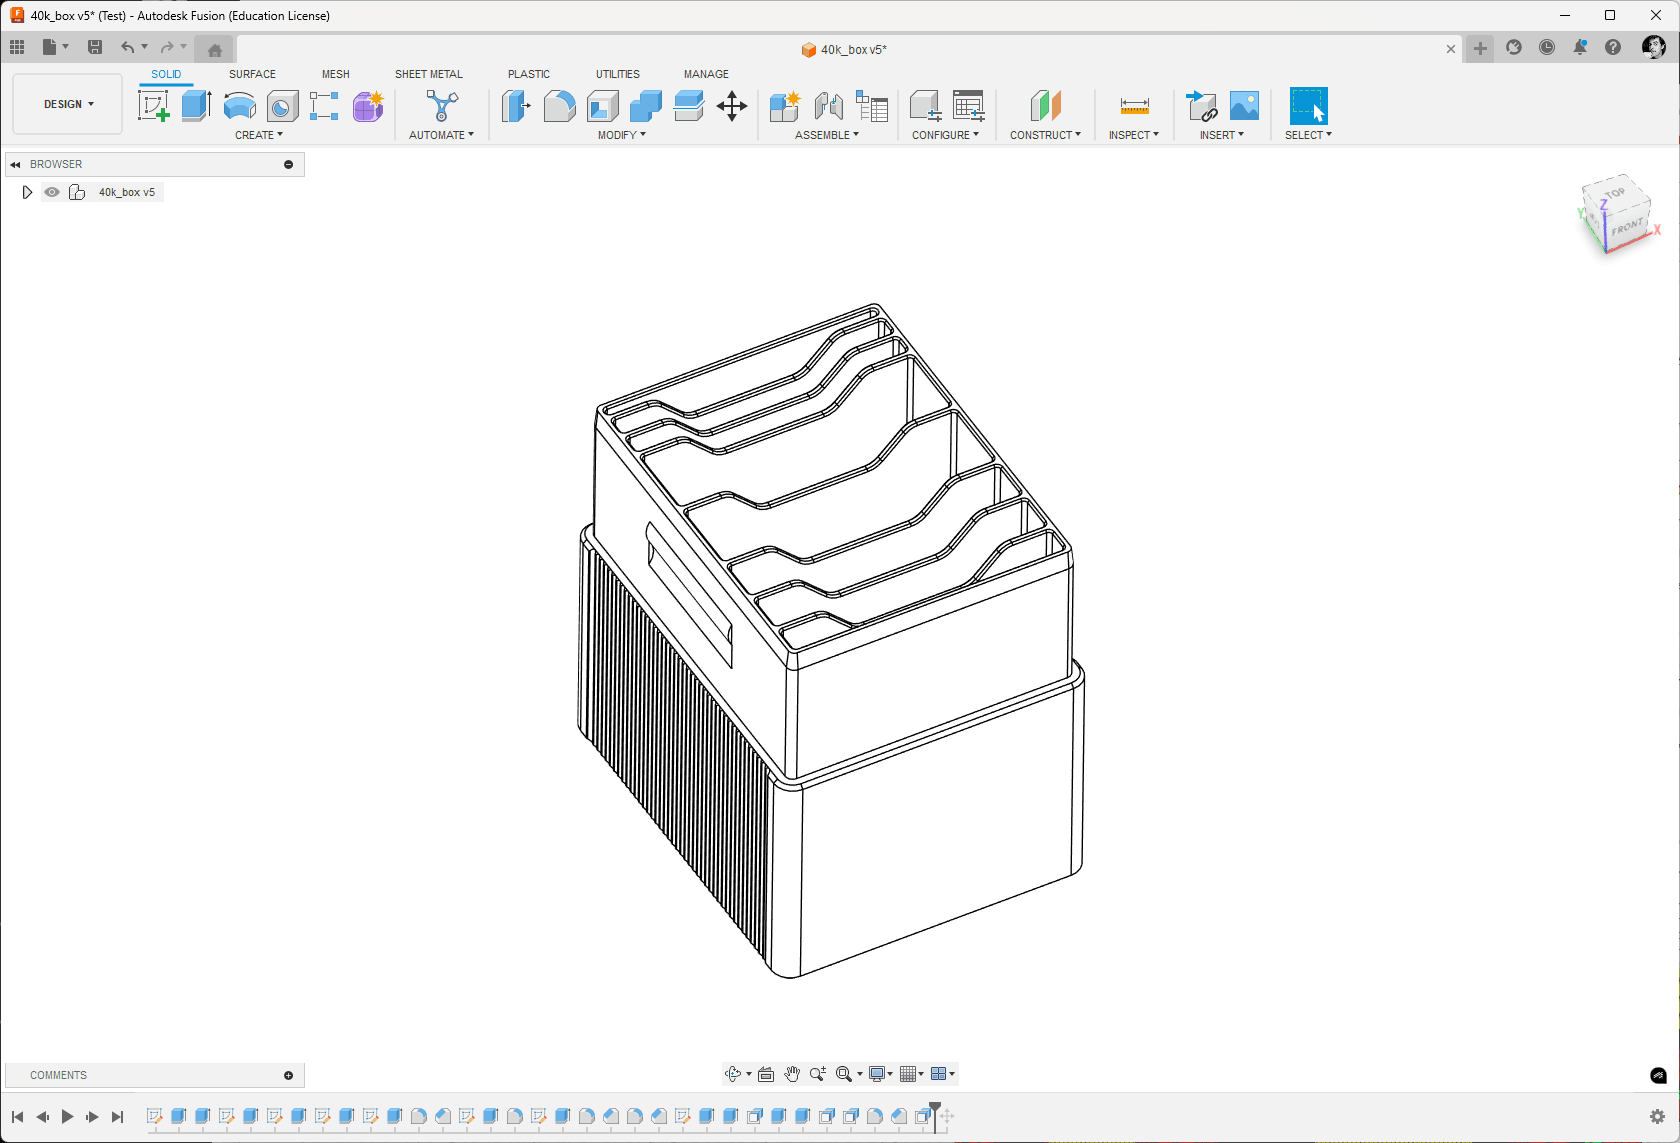
Task: Open the Insert dropdown menu
Action: coord(1222,135)
